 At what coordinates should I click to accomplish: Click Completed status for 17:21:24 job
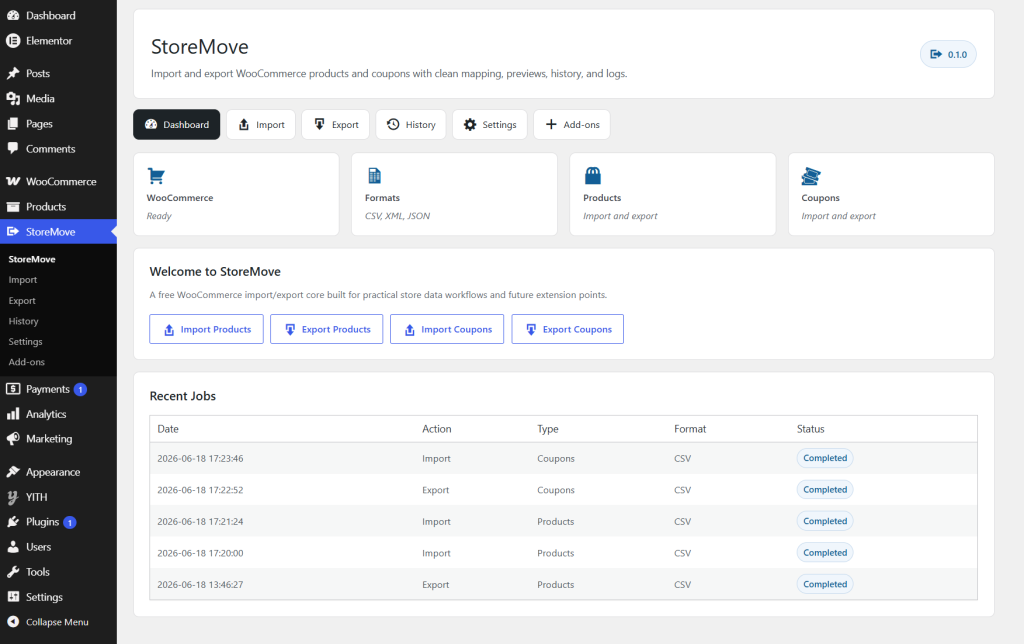point(825,521)
